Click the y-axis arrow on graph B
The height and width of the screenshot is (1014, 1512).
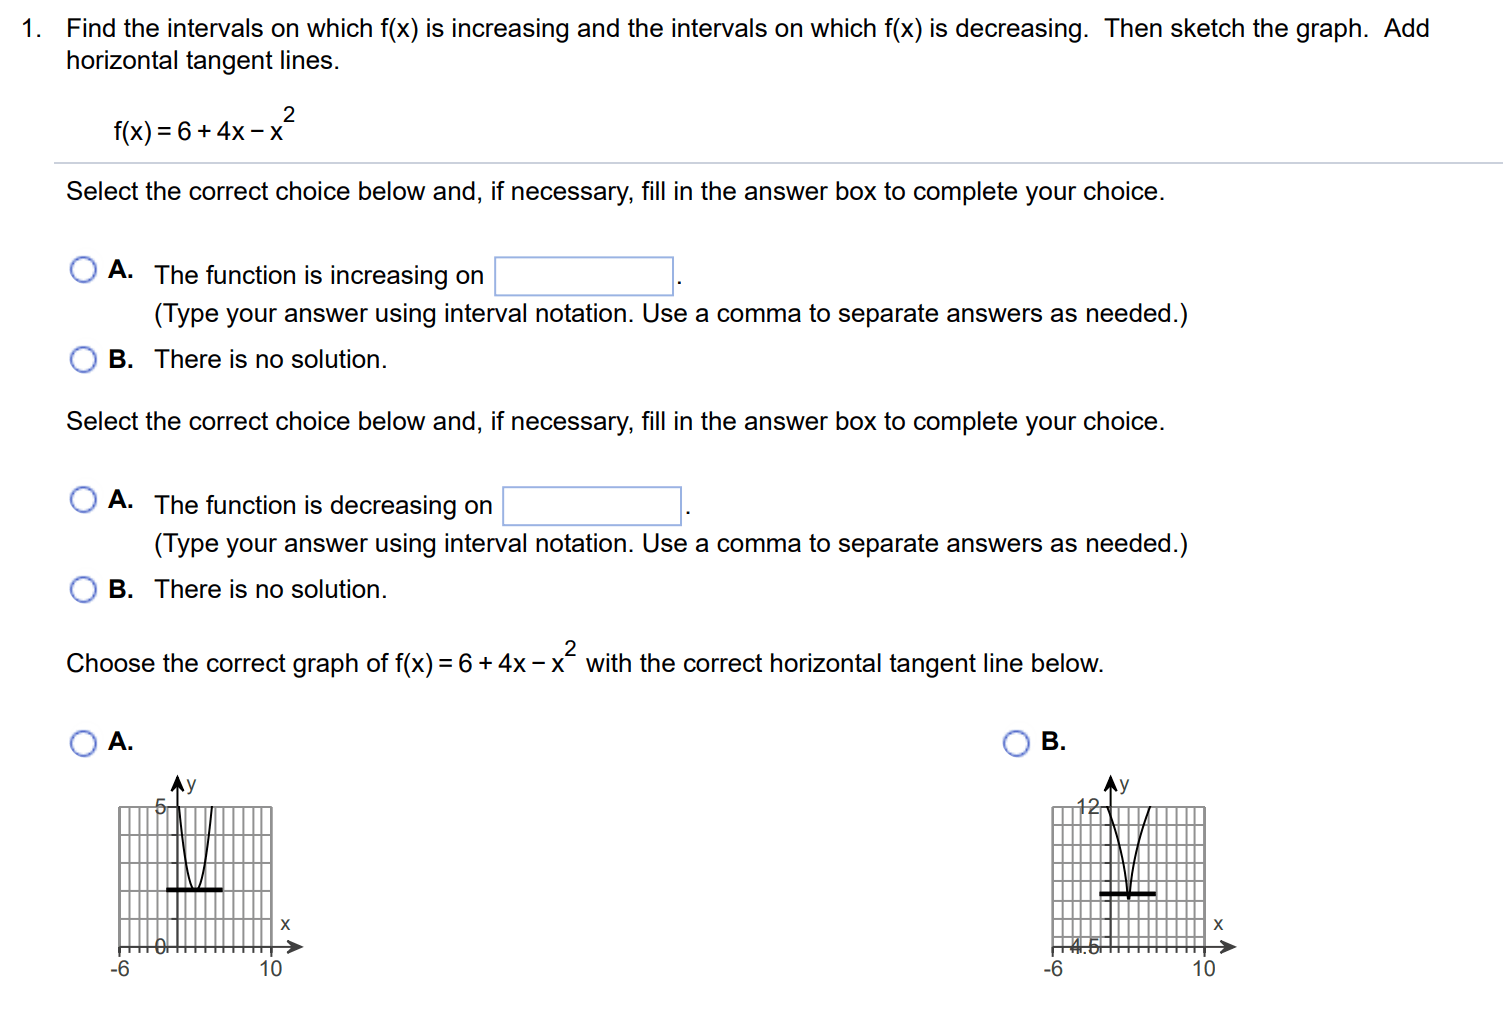[1111, 783]
